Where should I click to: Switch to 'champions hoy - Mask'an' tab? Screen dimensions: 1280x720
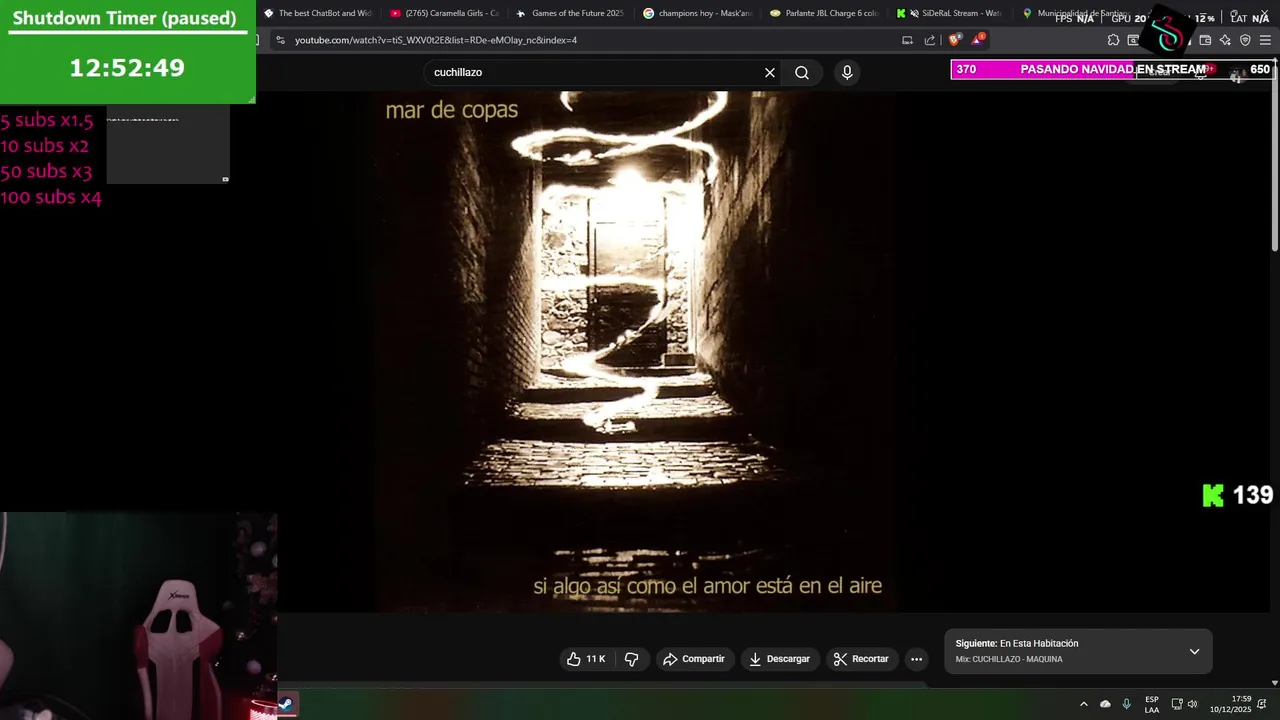pos(698,14)
